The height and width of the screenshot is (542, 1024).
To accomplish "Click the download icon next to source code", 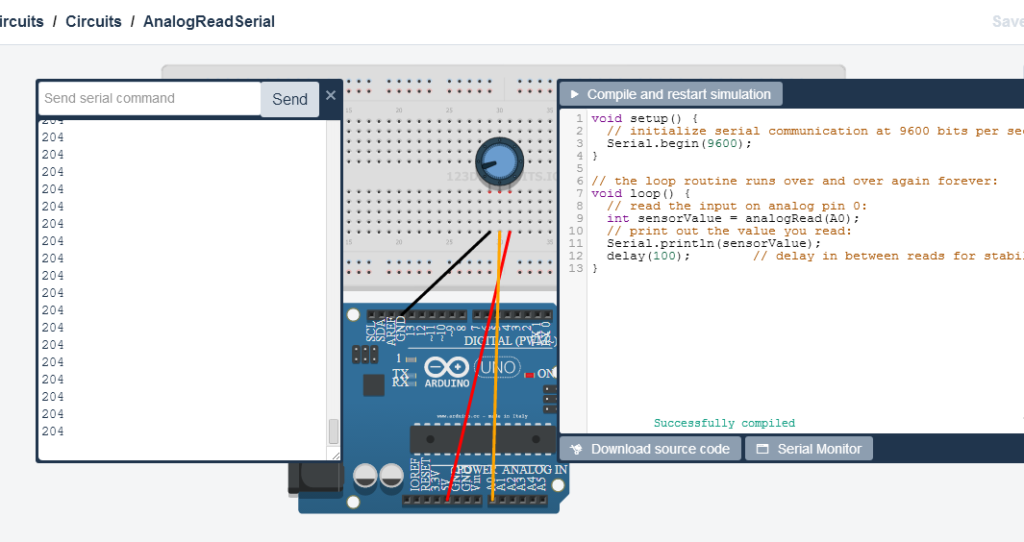I will (x=576, y=449).
